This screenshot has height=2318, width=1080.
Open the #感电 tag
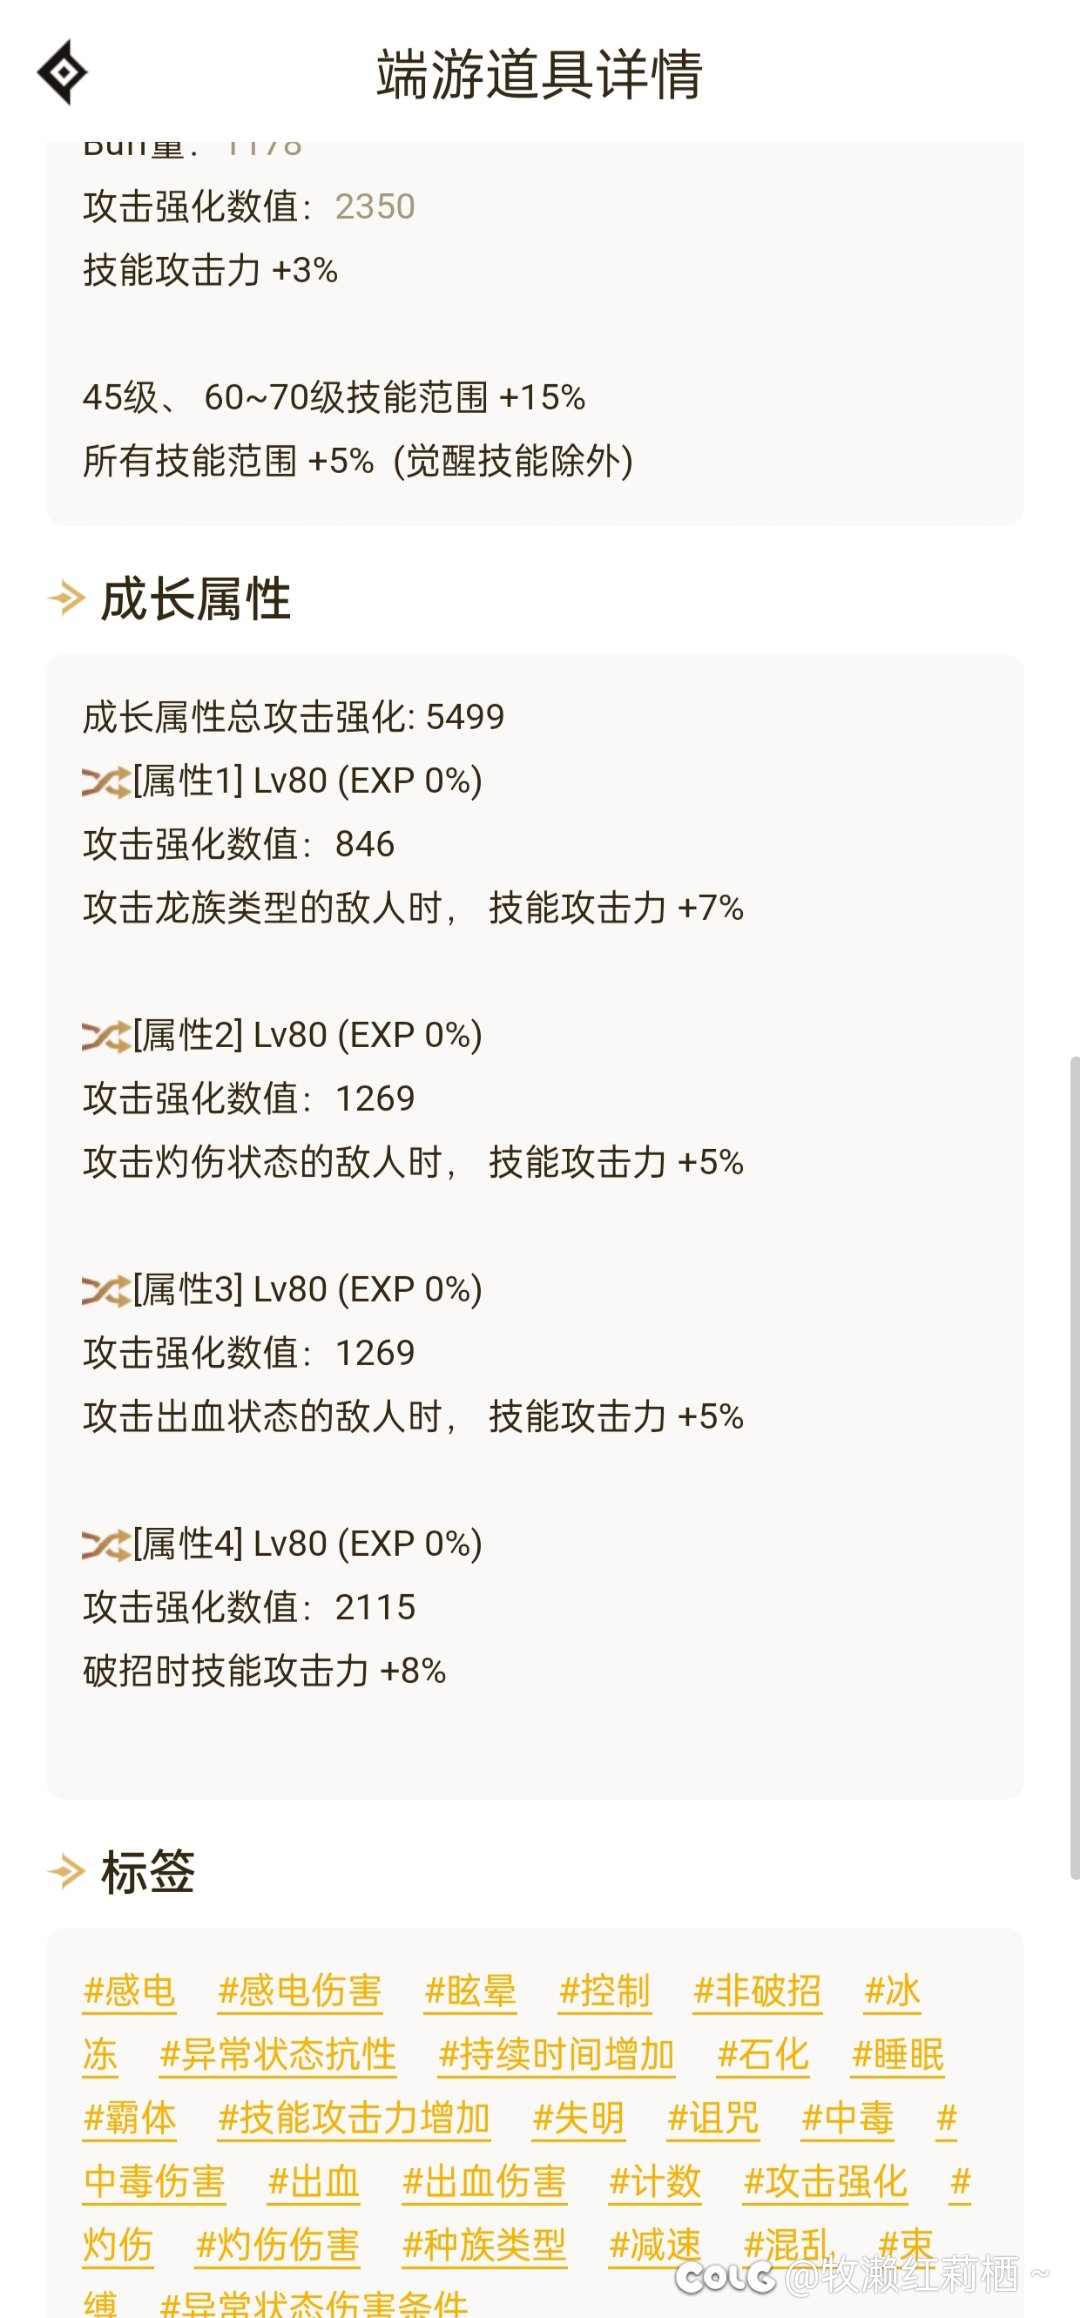(x=130, y=1992)
